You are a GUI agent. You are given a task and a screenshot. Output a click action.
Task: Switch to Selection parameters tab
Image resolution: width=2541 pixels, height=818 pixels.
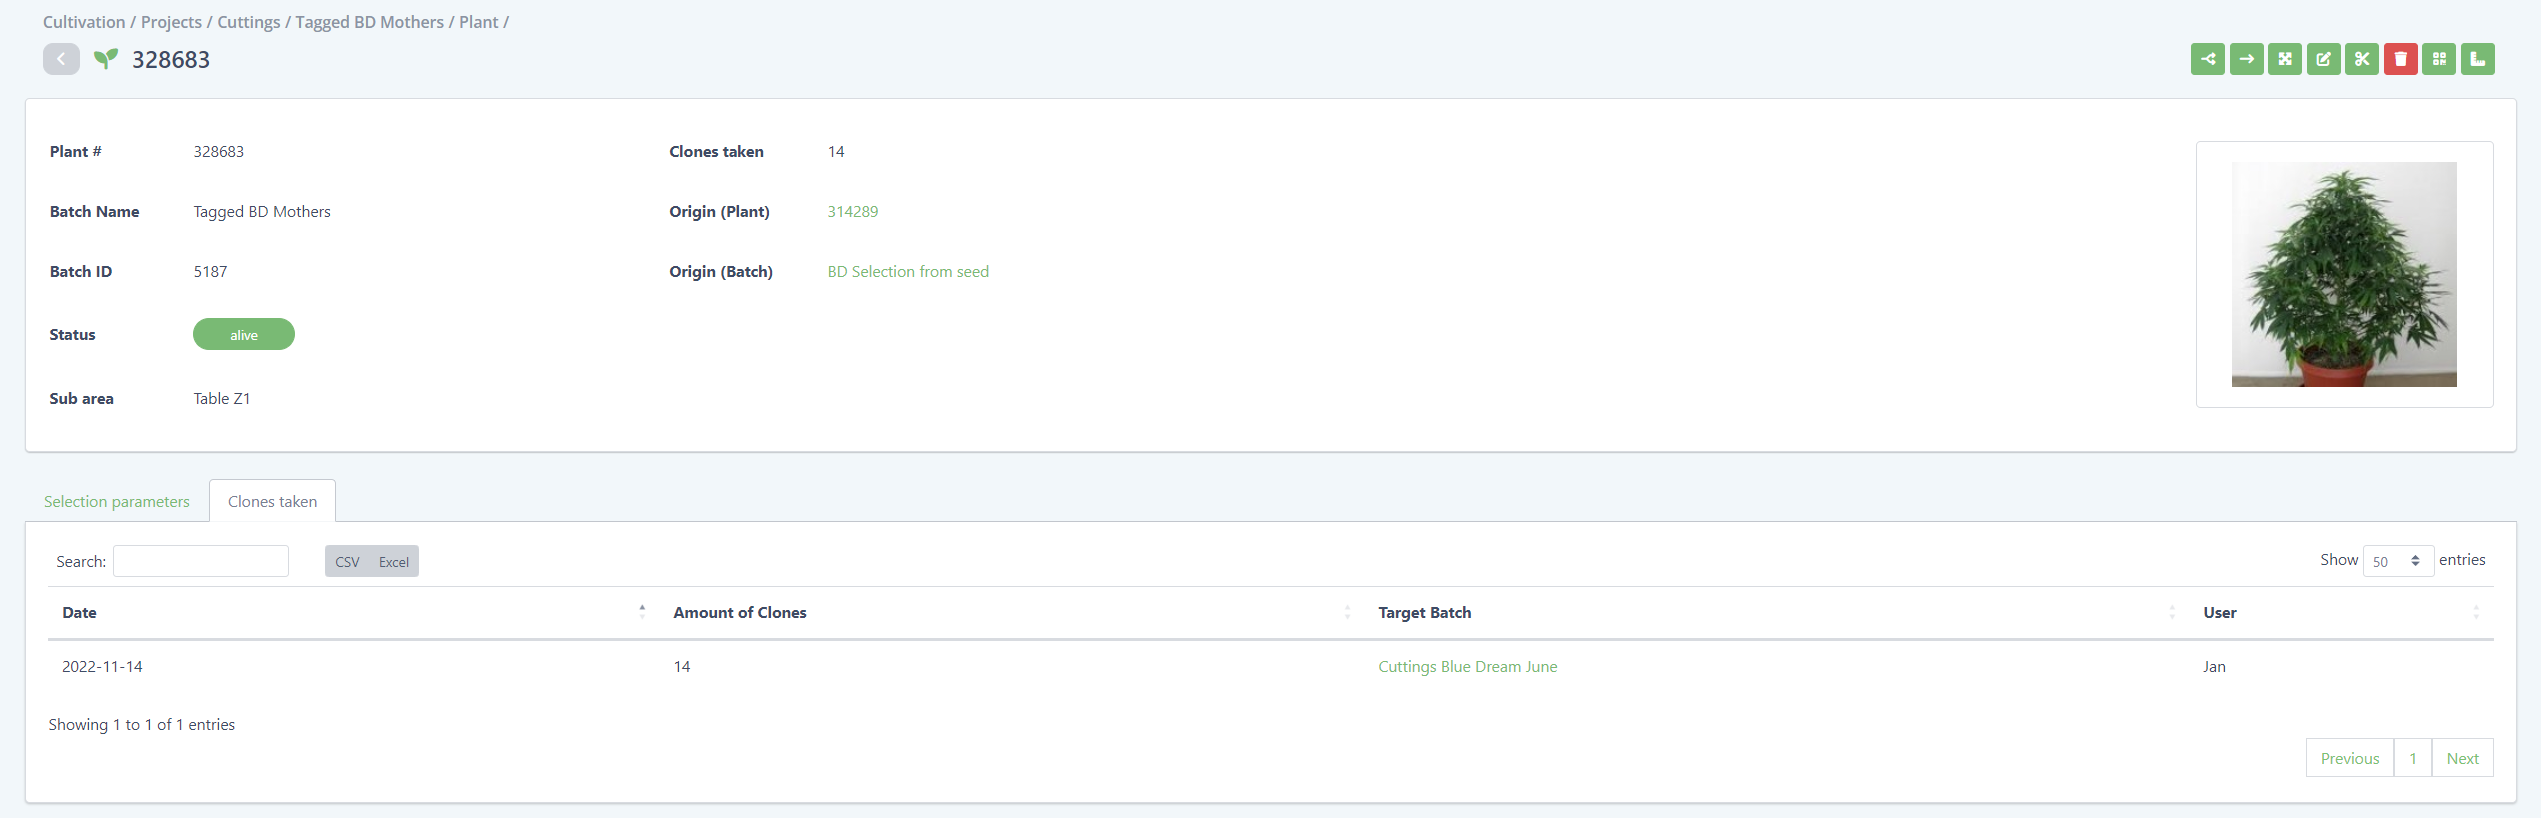[116, 501]
